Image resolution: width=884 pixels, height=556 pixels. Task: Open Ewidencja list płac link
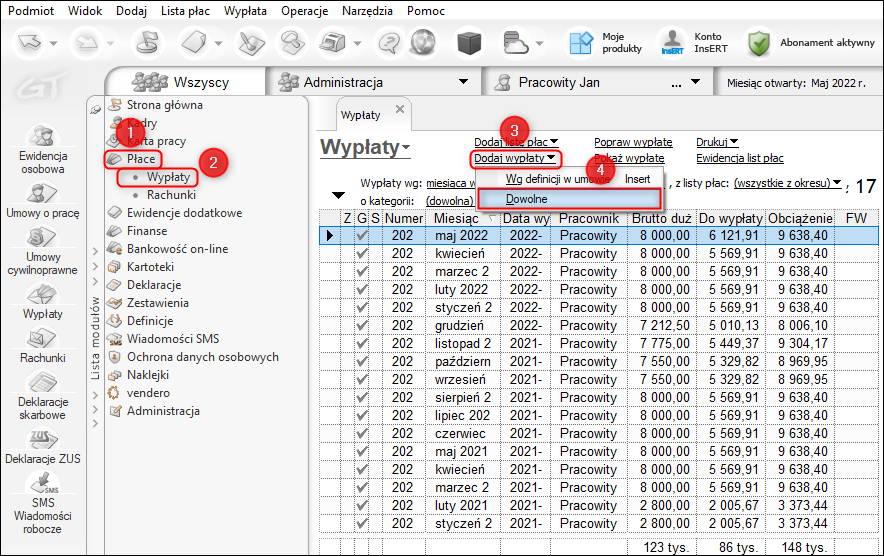pyautogui.click(x=739, y=158)
